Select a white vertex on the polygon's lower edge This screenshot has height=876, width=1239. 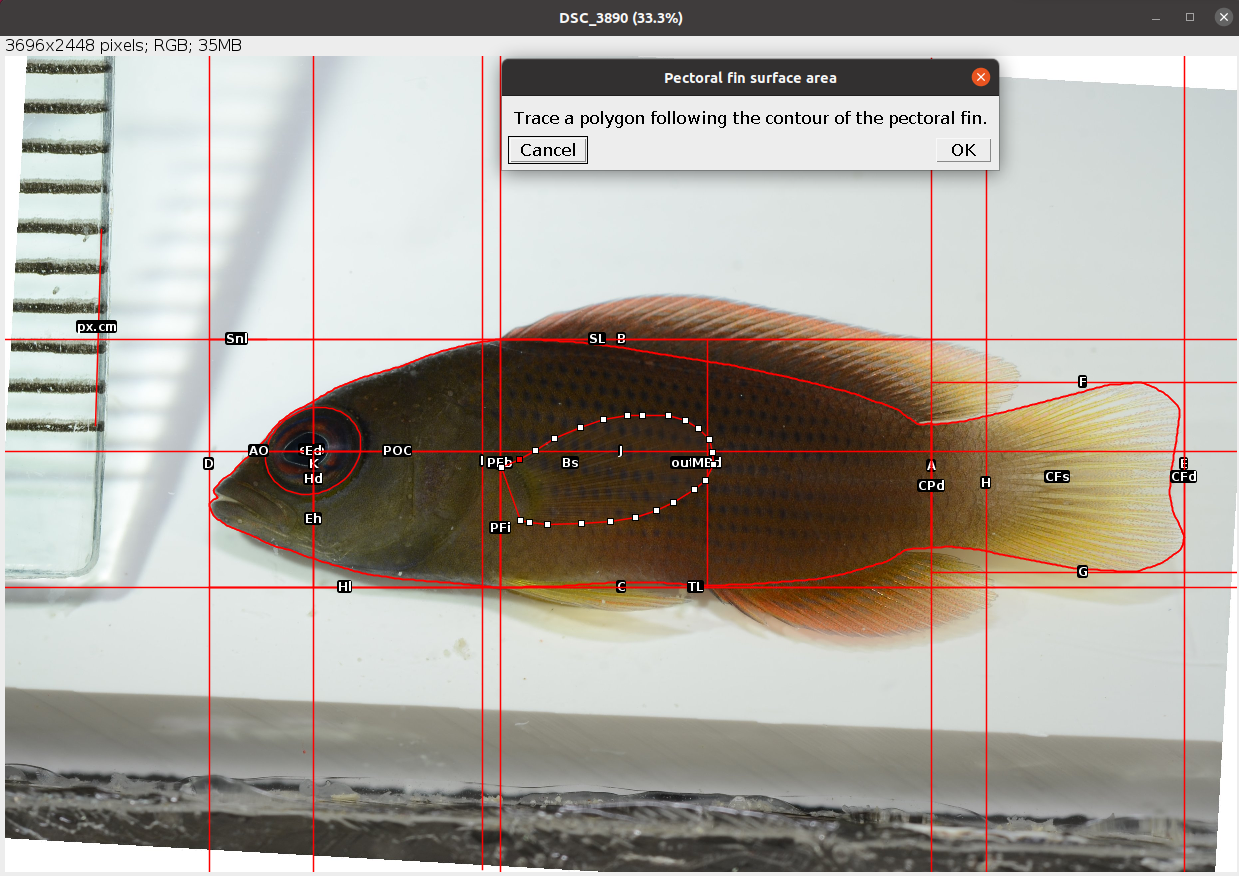581,521
